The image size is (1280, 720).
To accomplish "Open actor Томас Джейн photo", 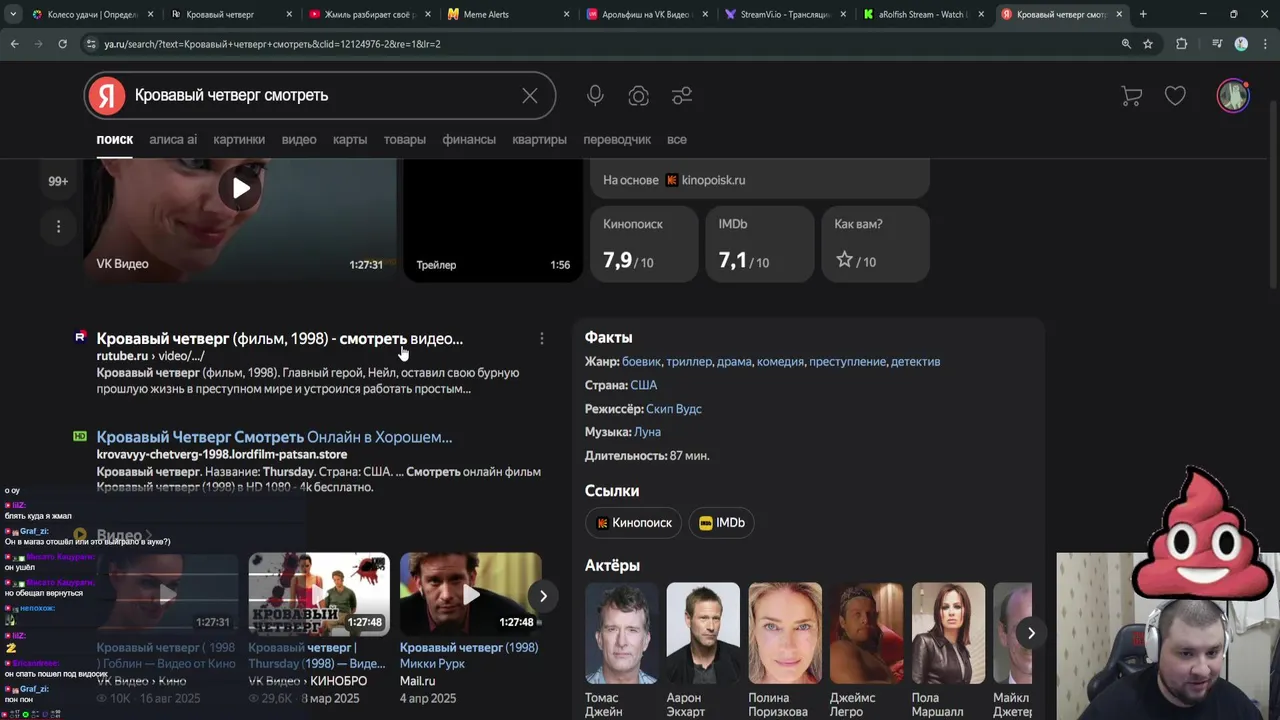I will (622, 633).
